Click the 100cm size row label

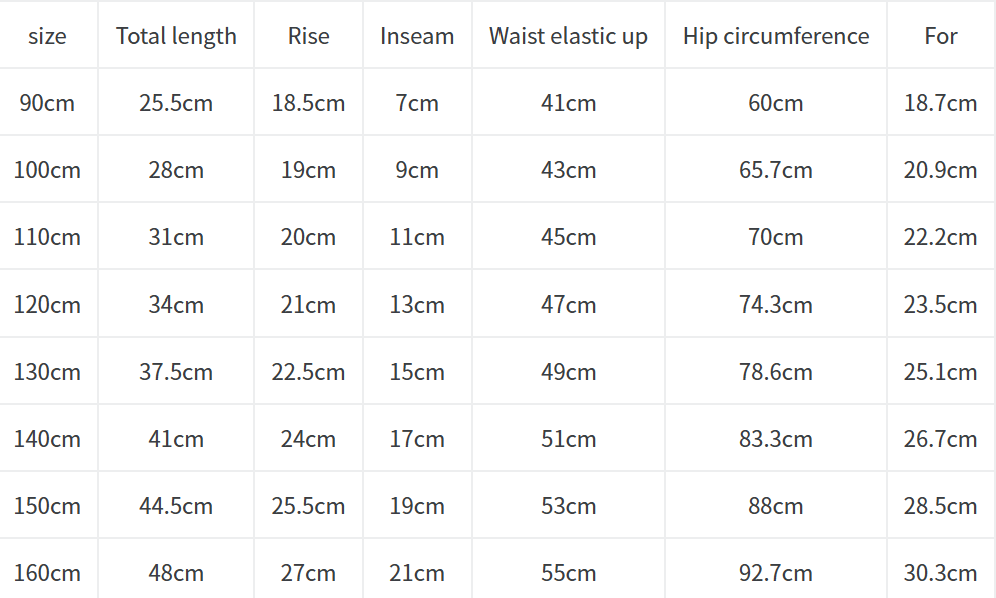click(47, 170)
